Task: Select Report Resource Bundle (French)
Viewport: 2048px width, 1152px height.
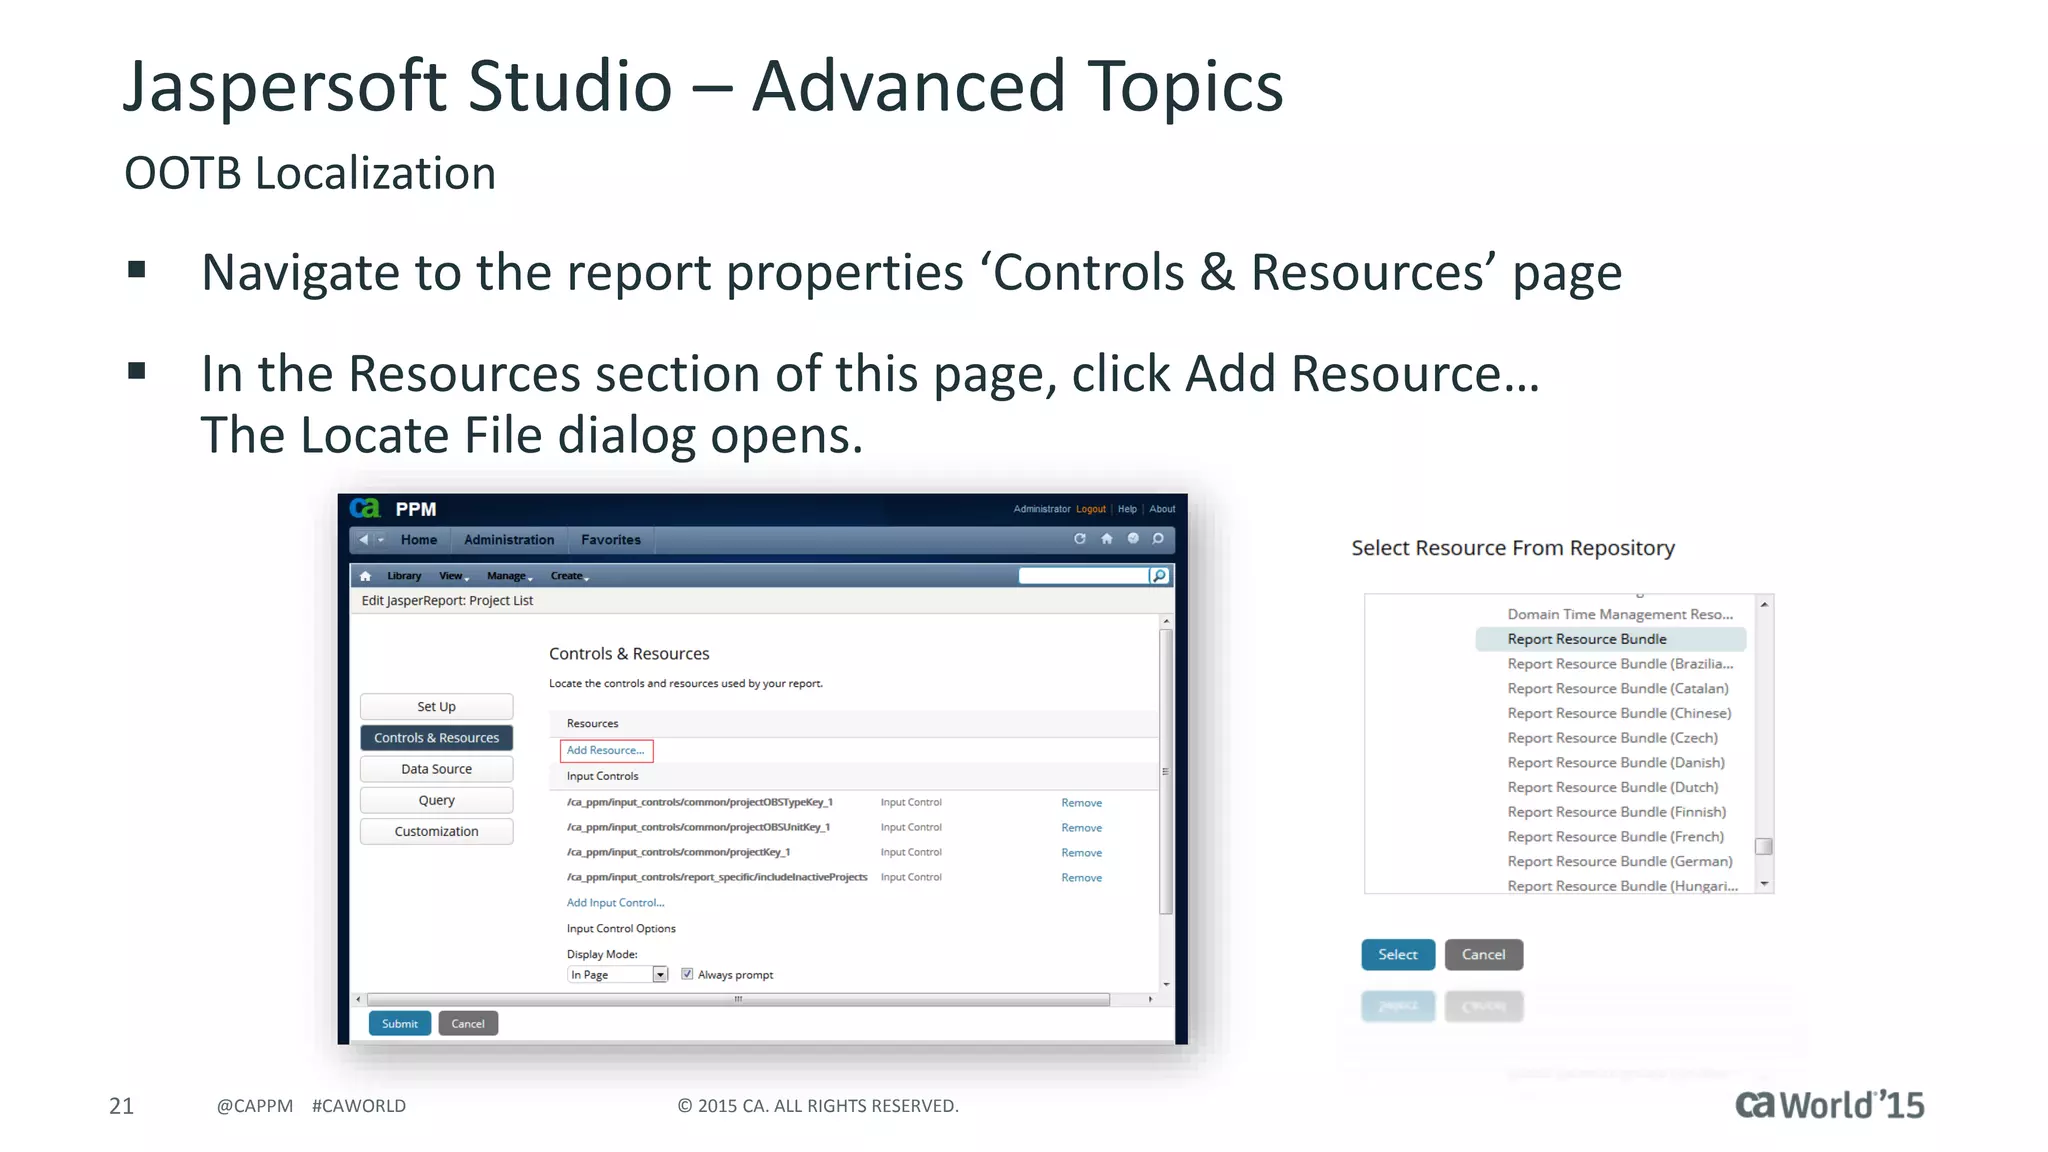Action: [x=1615, y=837]
